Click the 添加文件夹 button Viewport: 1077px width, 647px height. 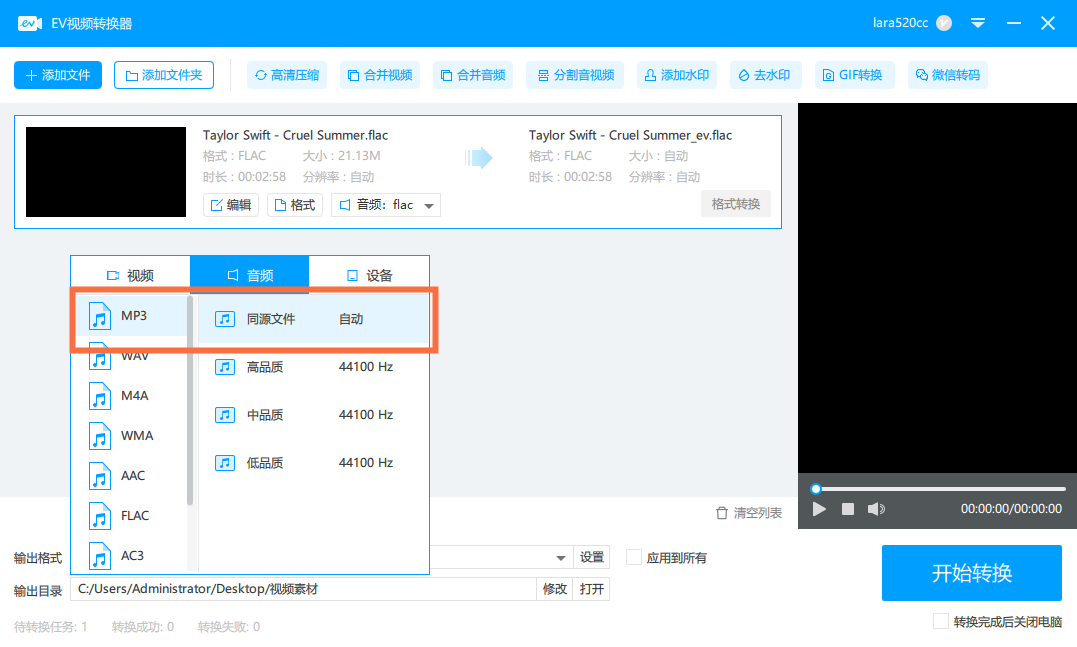163,75
